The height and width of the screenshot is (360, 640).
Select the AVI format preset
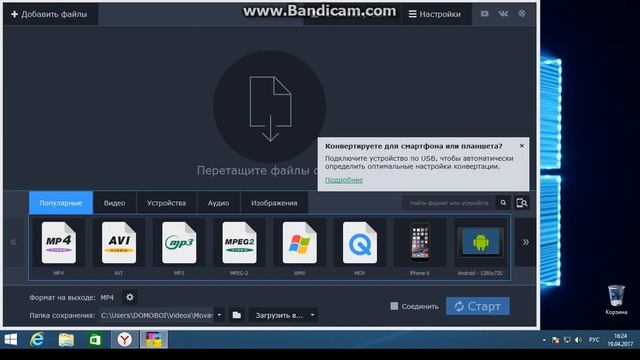pyautogui.click(x=119, y=247)
